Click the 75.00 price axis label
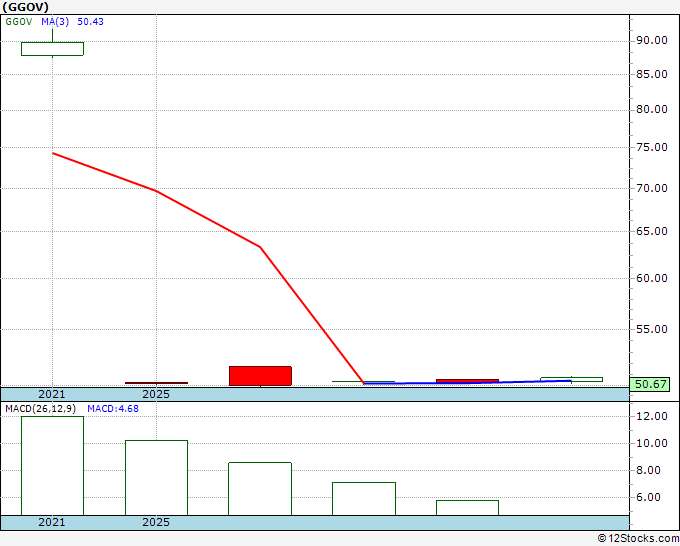This screenshot has width=680, height=546. [652, 147]
